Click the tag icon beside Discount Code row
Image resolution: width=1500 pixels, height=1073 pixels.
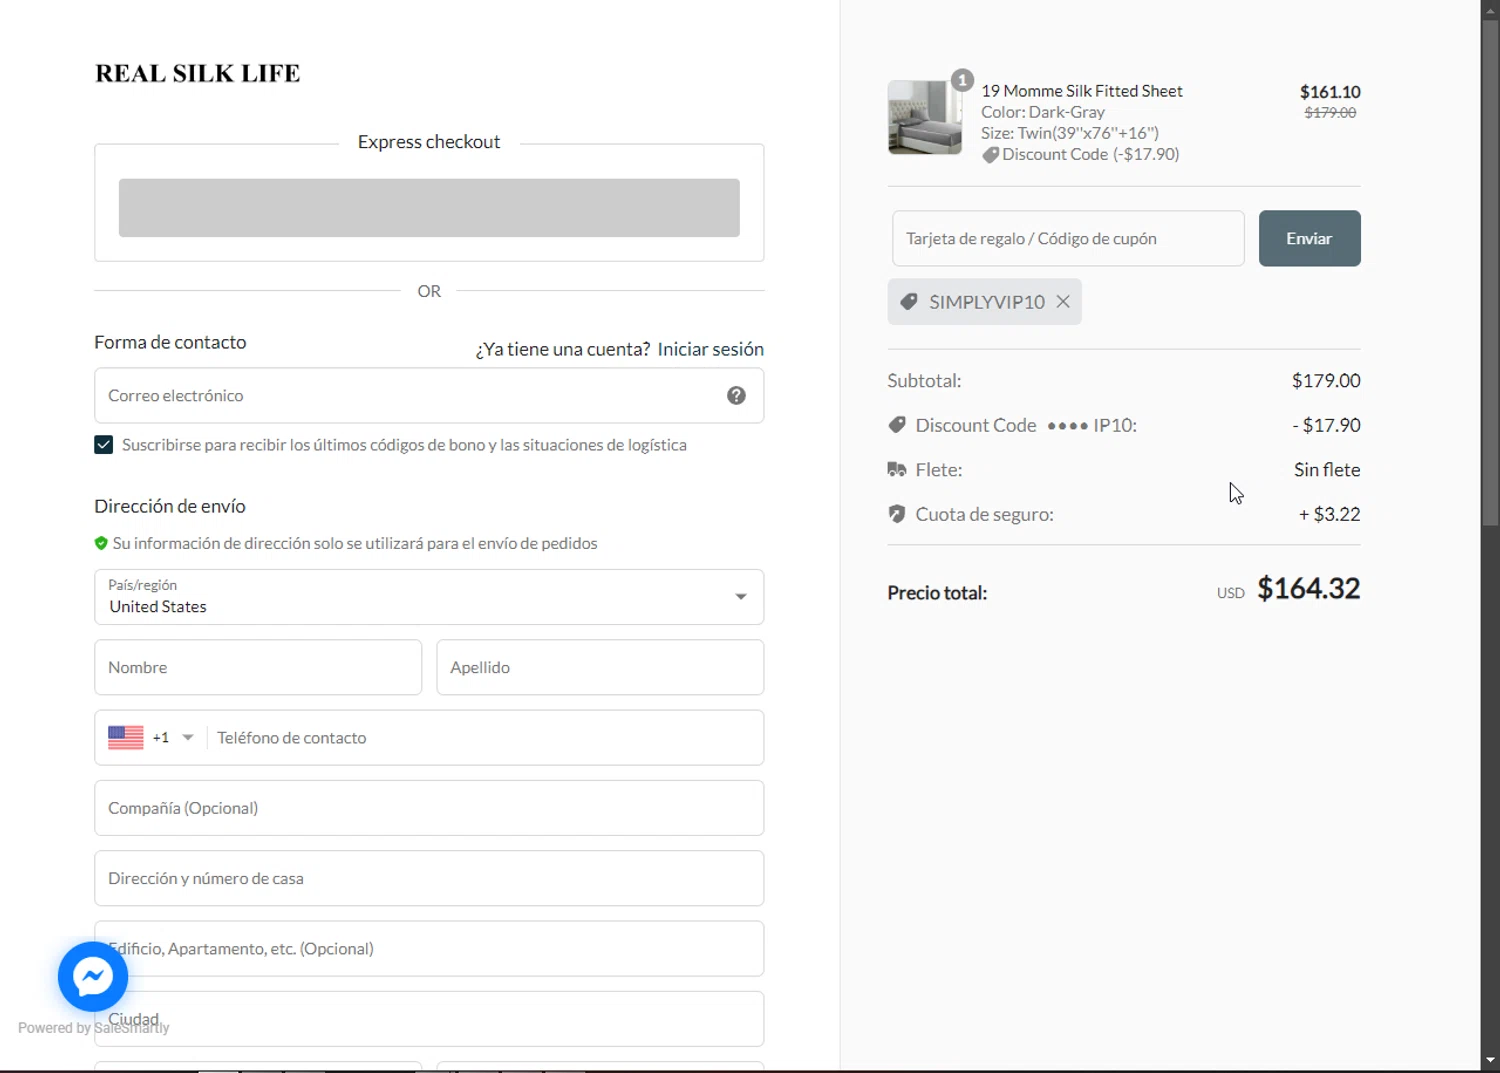tap(897, 425)
